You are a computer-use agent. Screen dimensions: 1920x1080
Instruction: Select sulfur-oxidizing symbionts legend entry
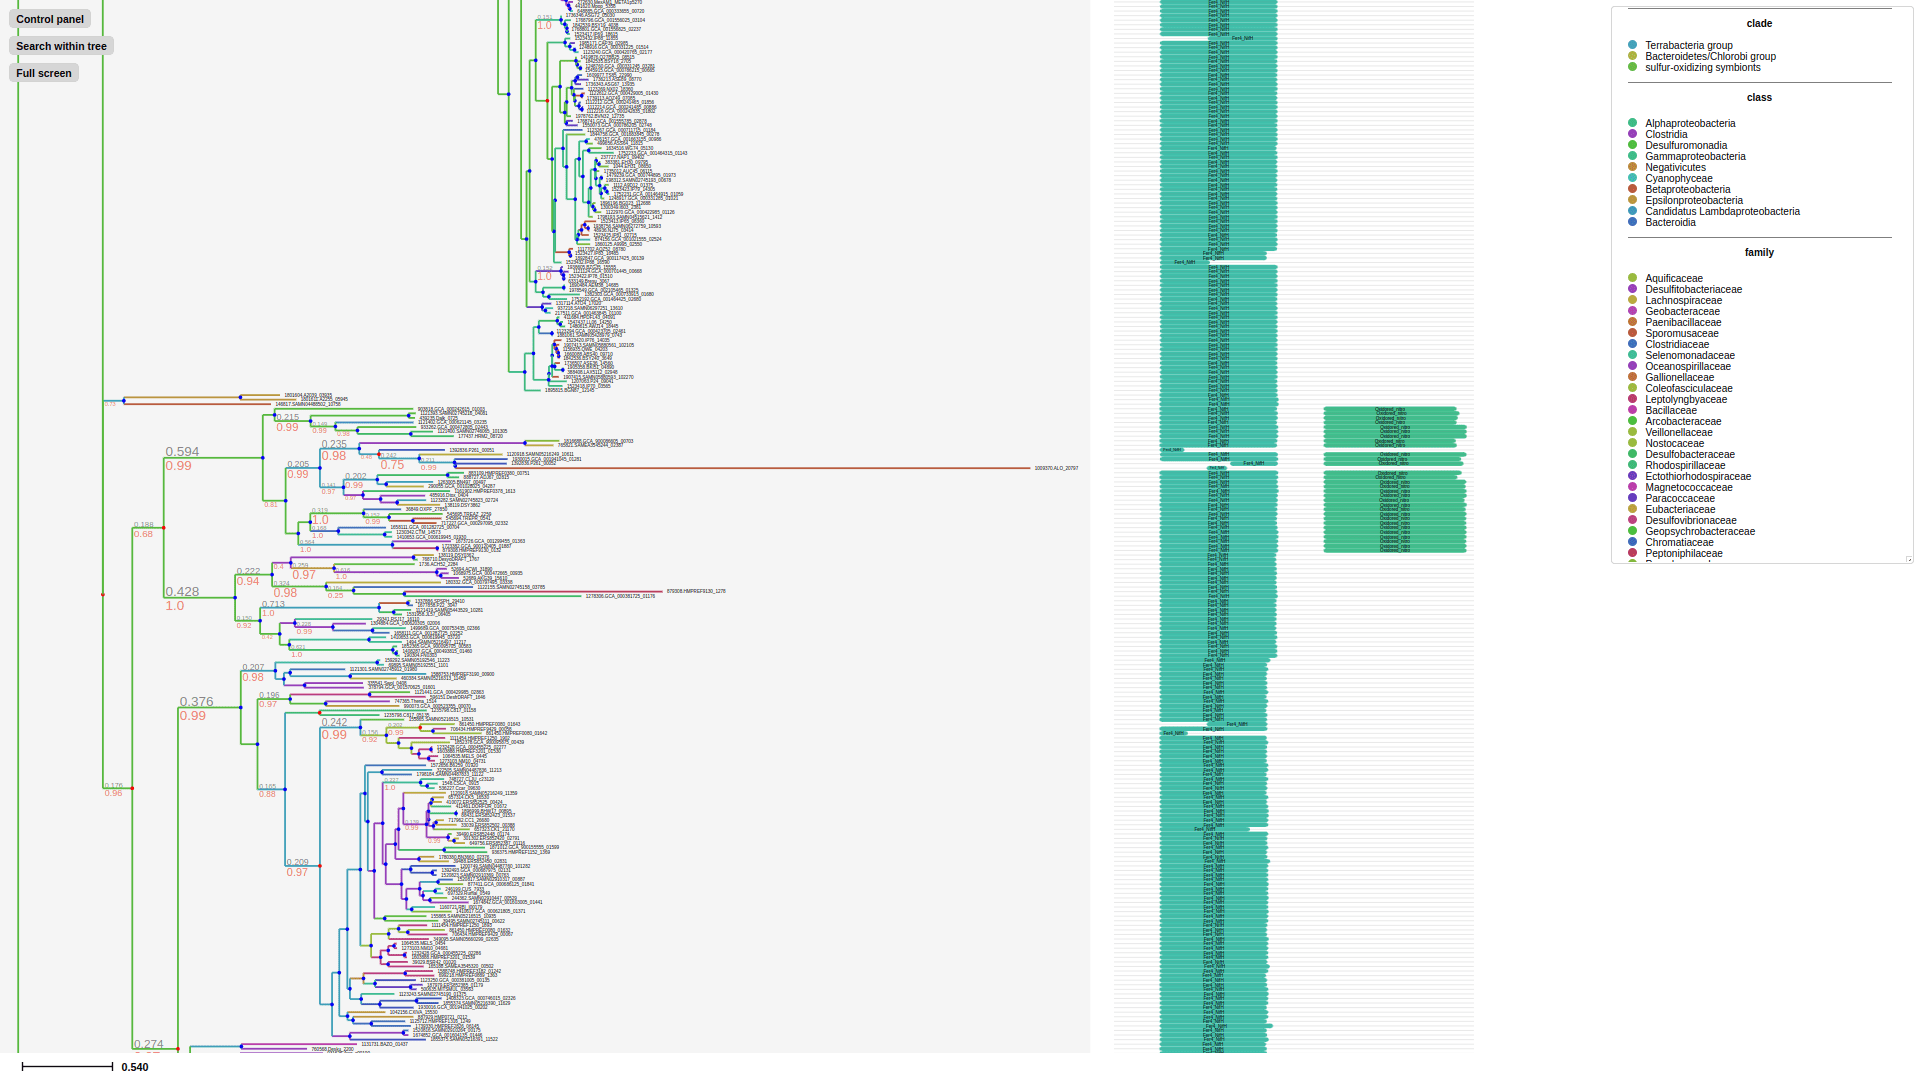click(x=1703, y=67)
